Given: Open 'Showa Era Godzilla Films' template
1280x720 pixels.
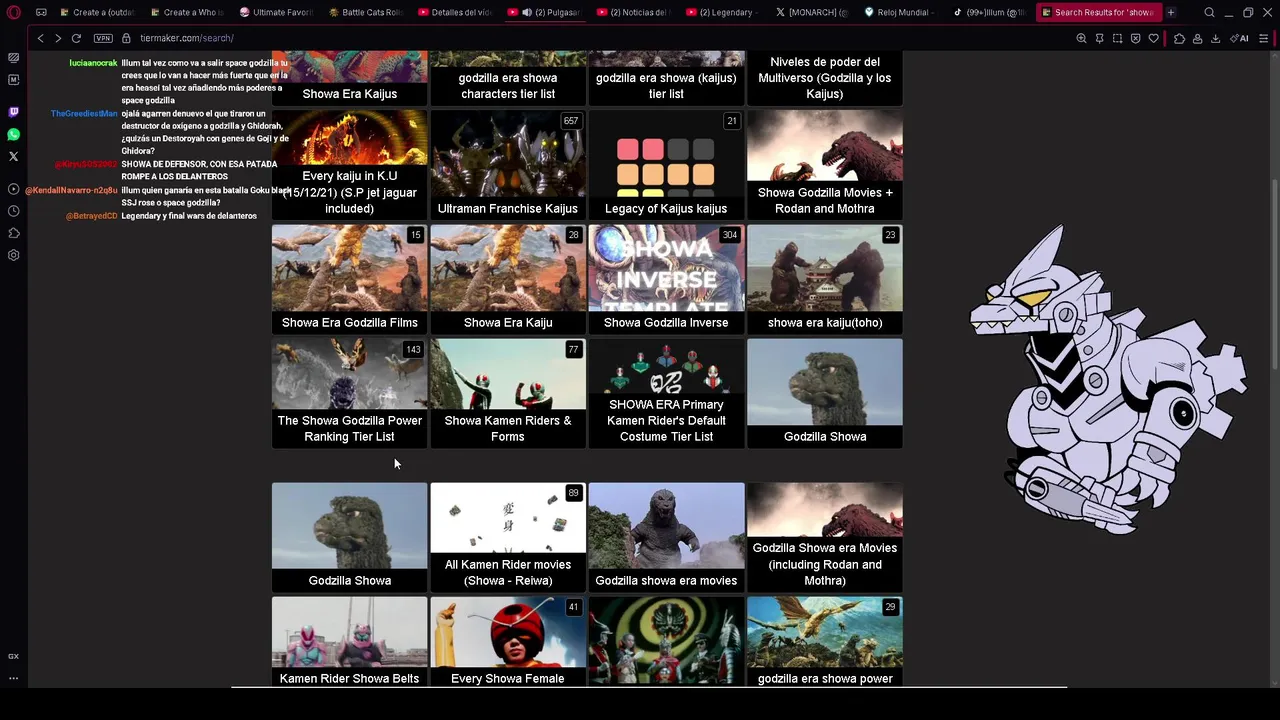Looking at the screenshot, I should click(x=349, y=279).
